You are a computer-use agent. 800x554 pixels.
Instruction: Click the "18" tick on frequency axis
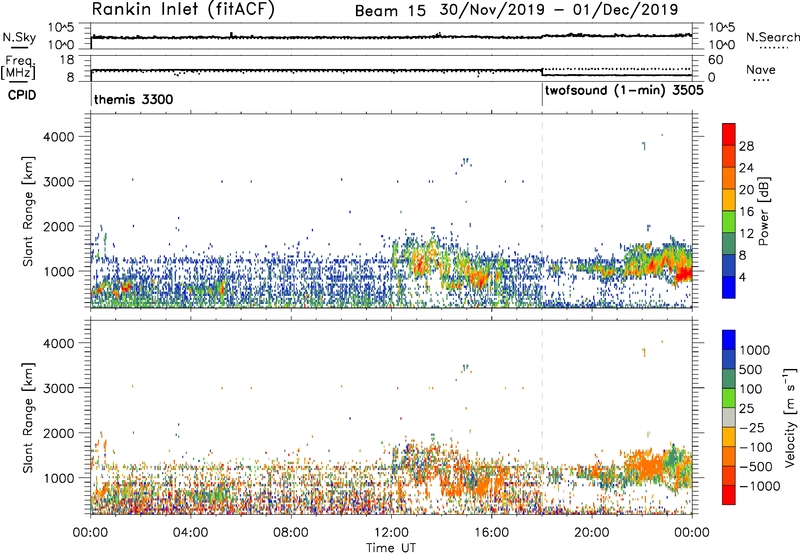66,60
